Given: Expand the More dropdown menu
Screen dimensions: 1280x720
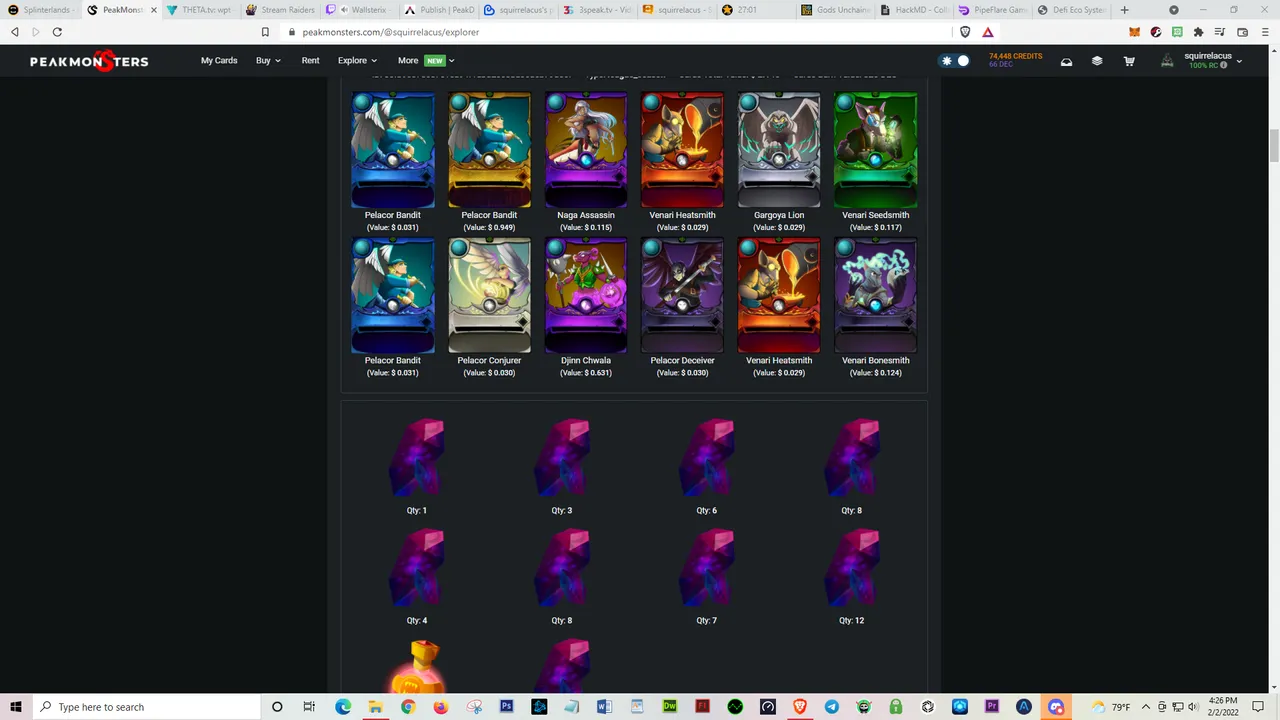Looking at the screenshot, I should (426, 61).
